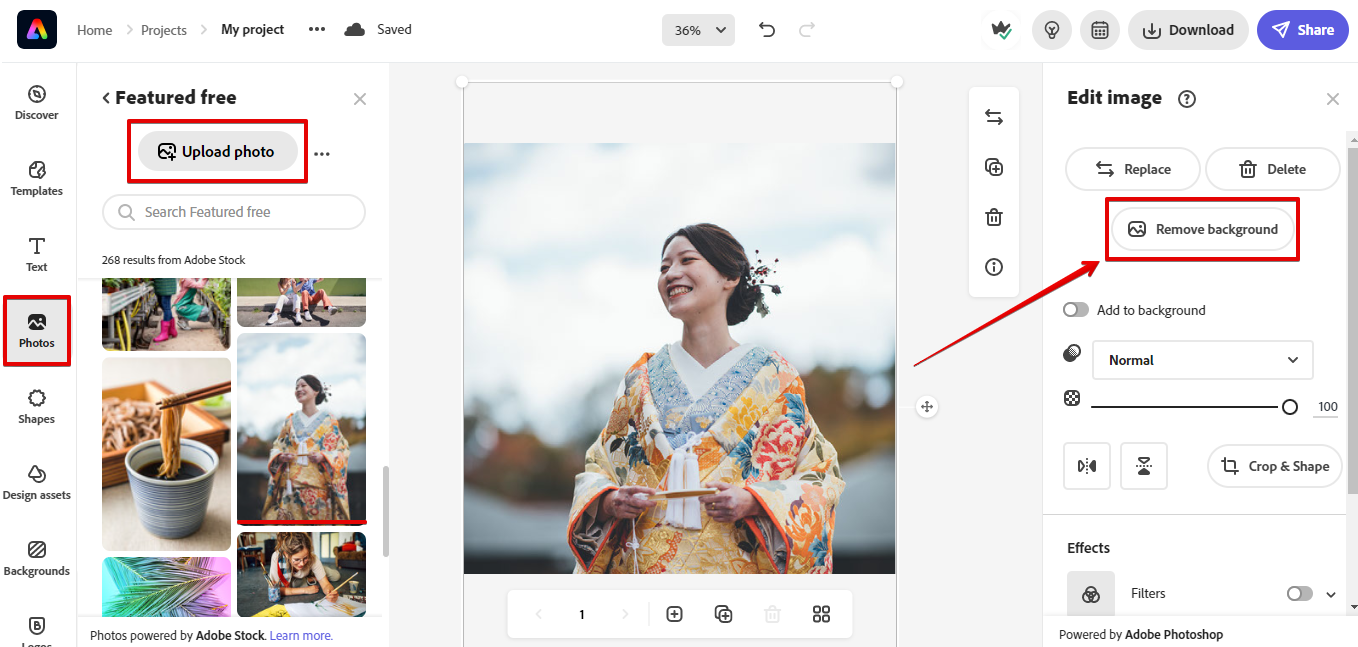Click the Search Featured free field
This screenshot has width=1358, height=647.
click(234, 212)
